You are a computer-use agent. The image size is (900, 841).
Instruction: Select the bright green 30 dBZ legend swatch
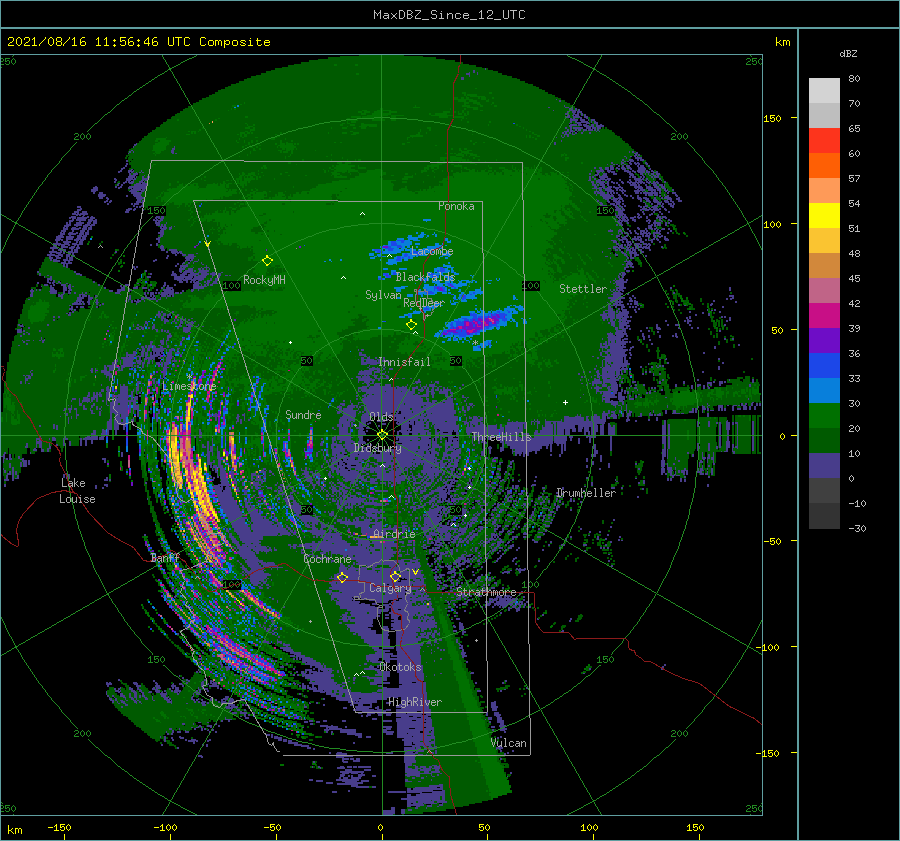pyautogui.click(x=824, y=415)
